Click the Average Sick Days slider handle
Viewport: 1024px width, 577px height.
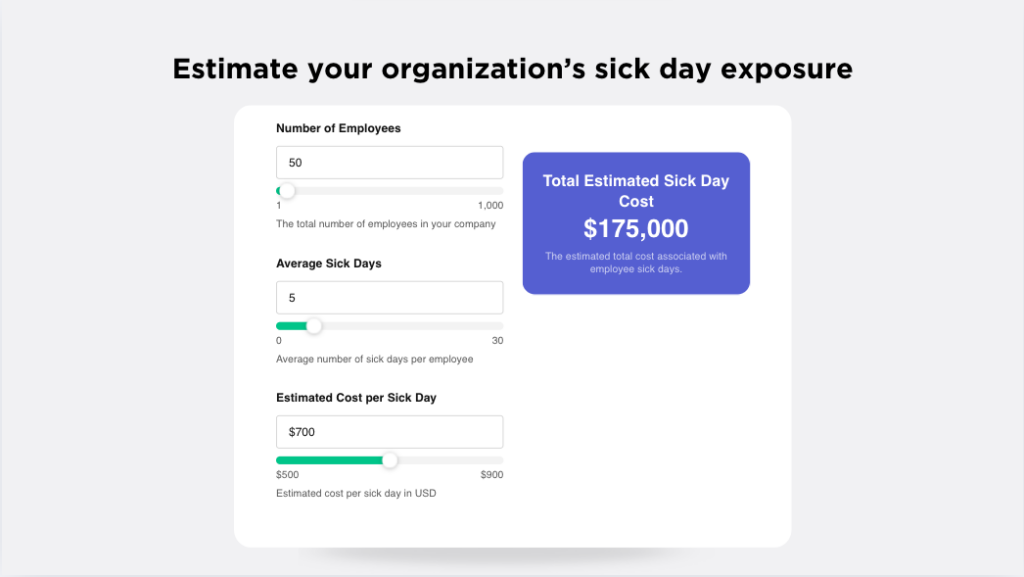[315, 325]
